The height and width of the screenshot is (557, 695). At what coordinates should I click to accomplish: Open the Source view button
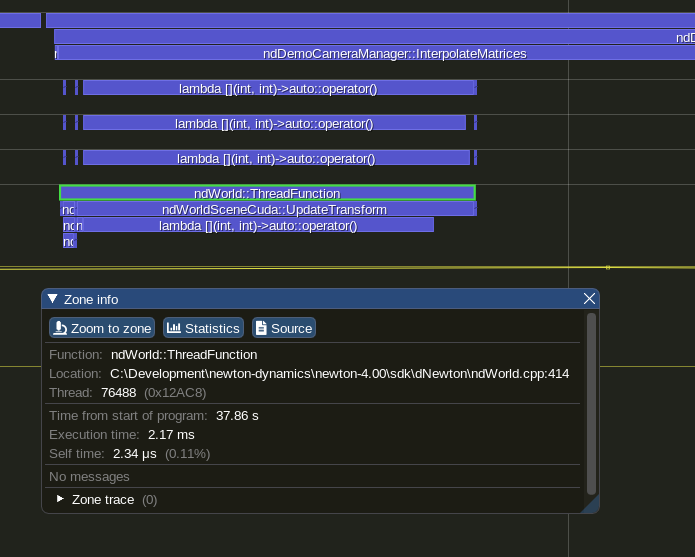tap(283, 328)
